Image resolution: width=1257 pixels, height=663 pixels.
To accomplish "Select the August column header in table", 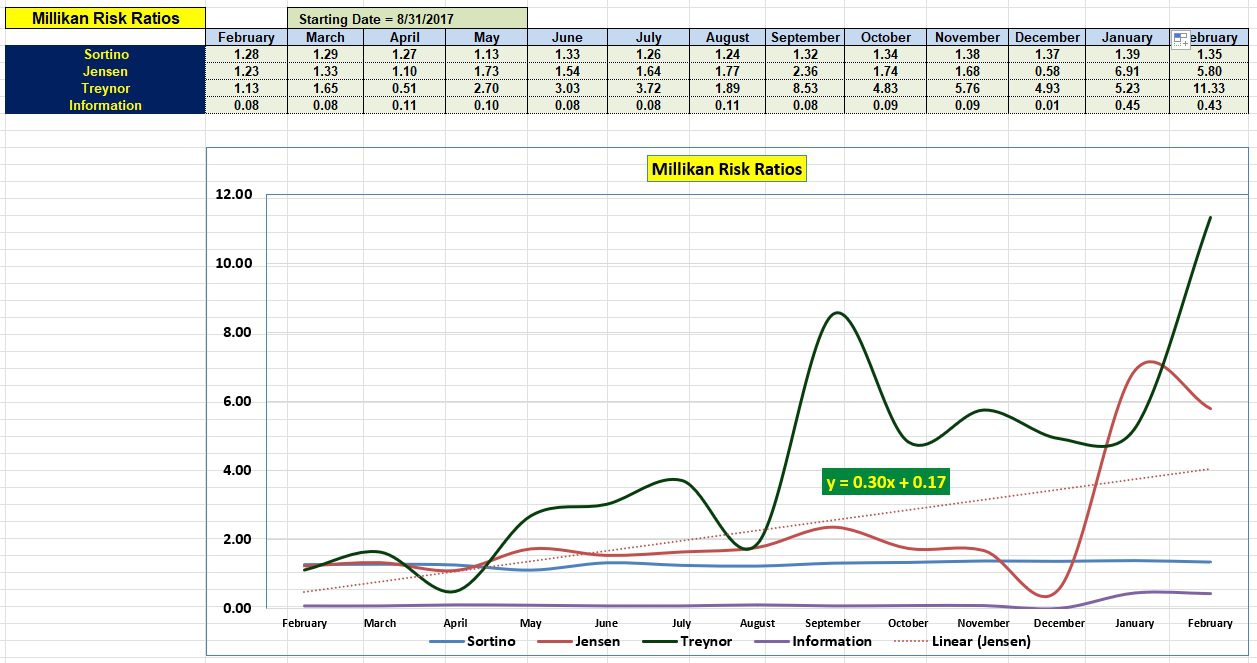I will coord(728,37).
